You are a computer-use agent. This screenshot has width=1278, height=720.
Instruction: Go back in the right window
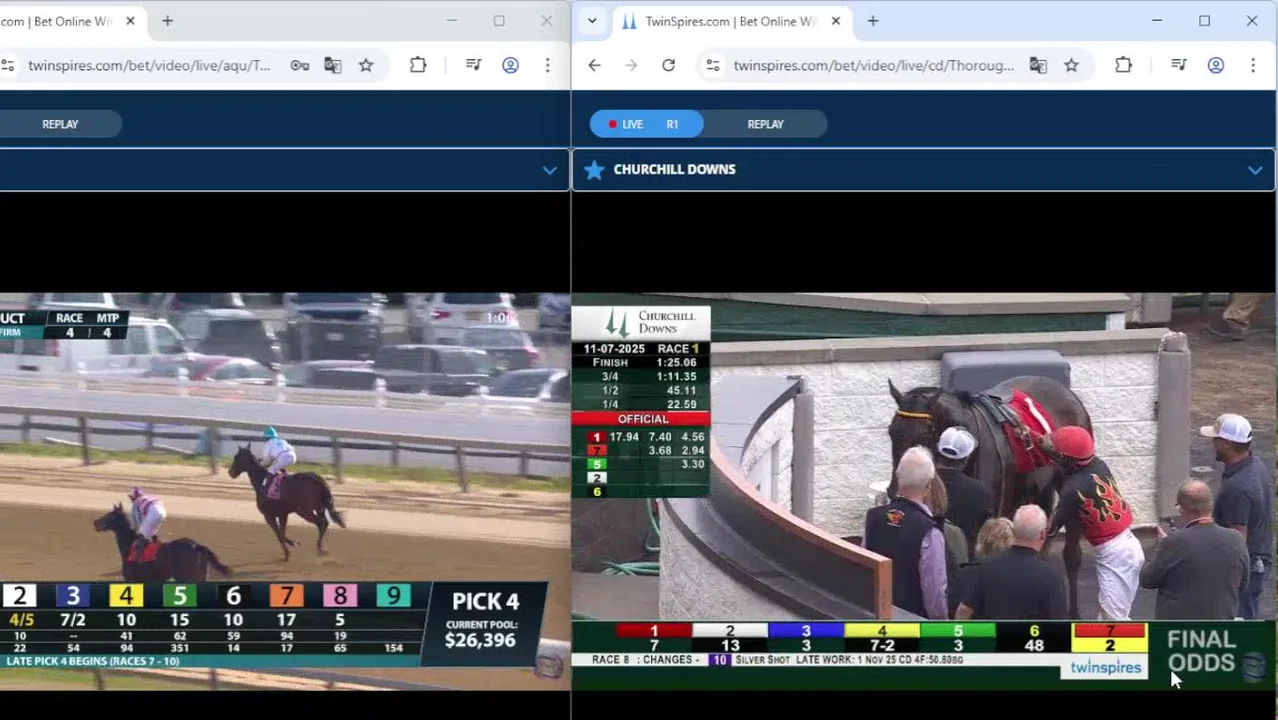point(594,66)
